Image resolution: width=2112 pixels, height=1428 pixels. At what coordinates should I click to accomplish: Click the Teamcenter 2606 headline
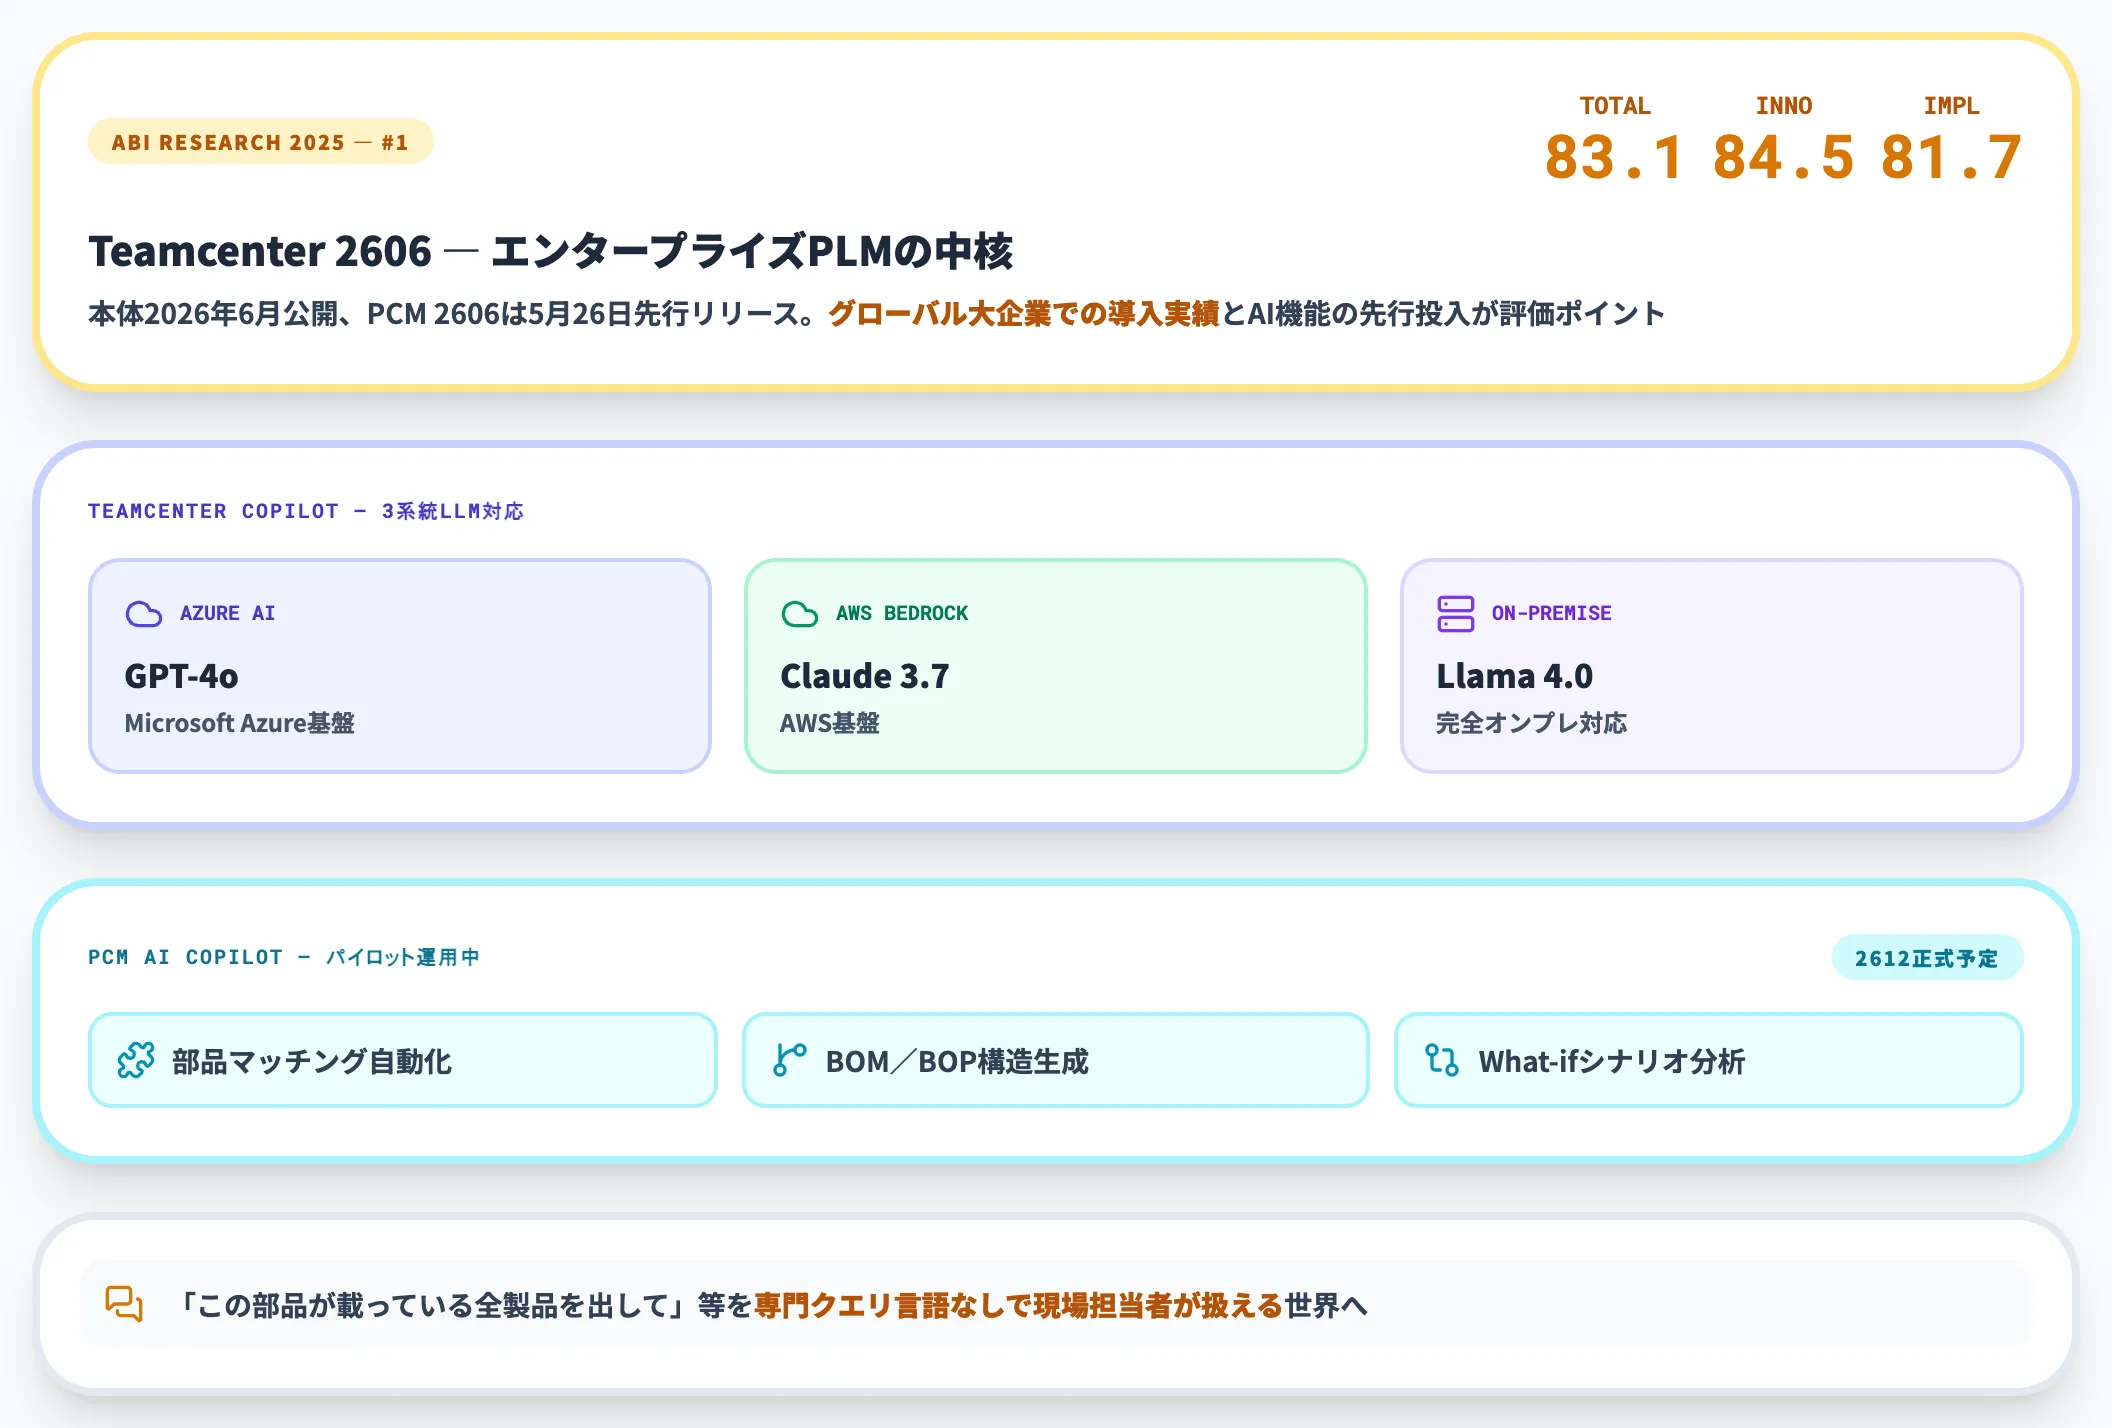551,251
